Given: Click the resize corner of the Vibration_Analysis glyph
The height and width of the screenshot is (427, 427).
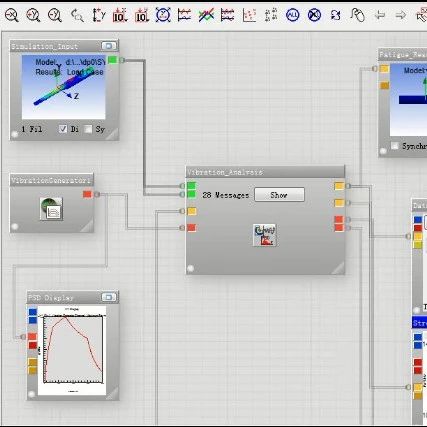Looking at the screenshot, I should coord(338,268).
